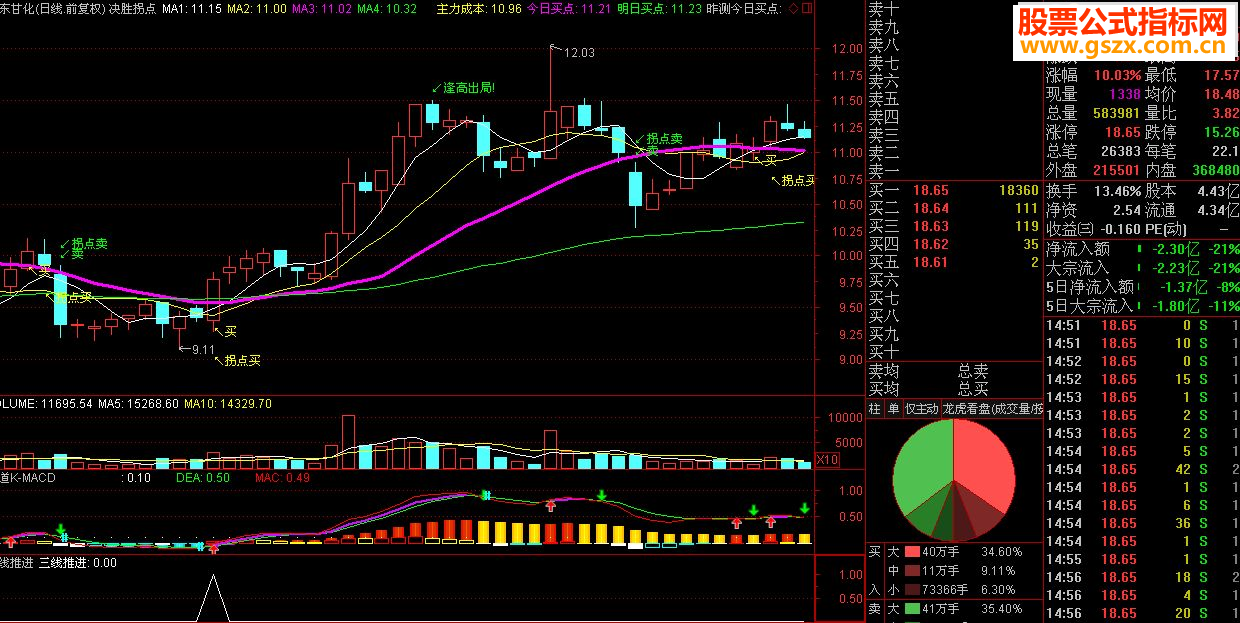
Task: Open the 龙虎看盘 tab
Action: click(x=992, y=409)
